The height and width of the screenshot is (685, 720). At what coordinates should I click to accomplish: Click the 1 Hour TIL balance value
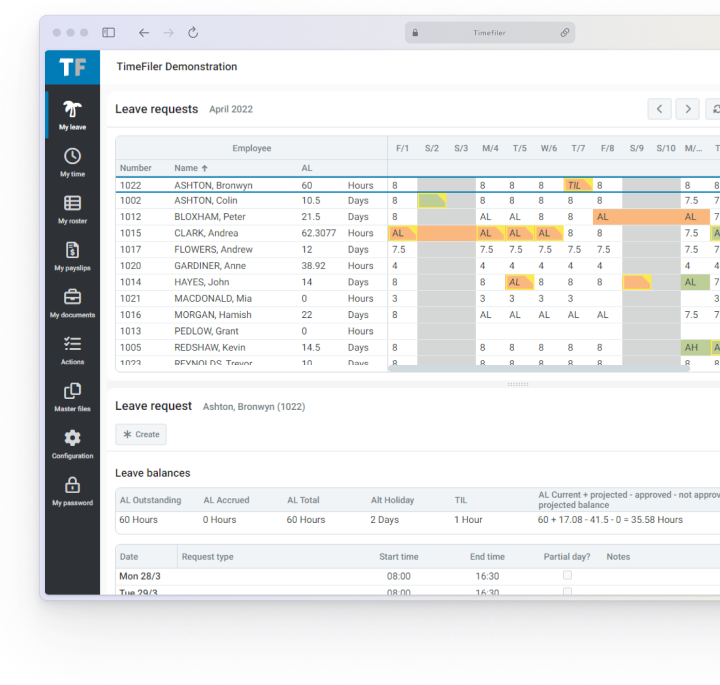tap(468, 520)
